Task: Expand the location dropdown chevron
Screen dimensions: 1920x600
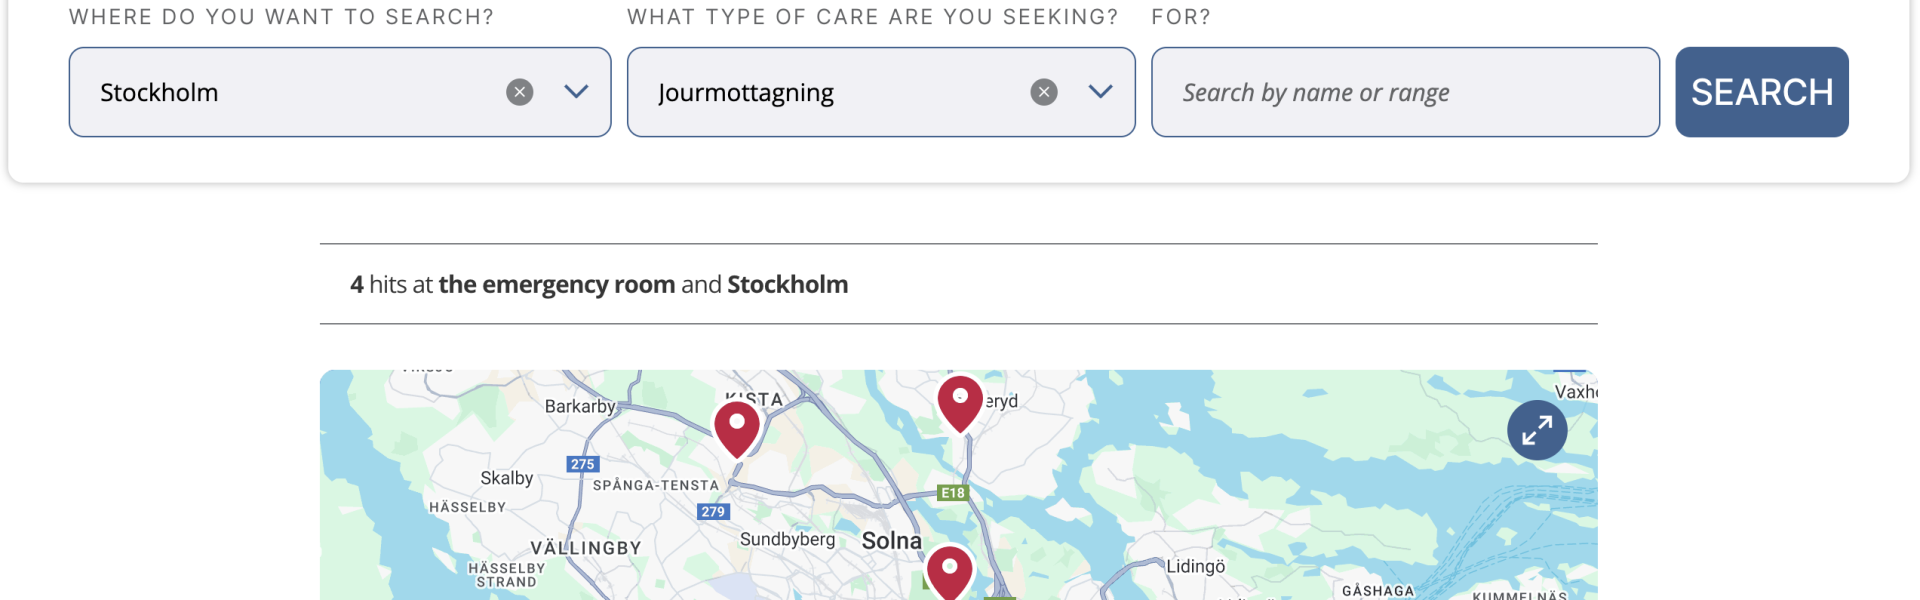Action: (x=576, y=92)
